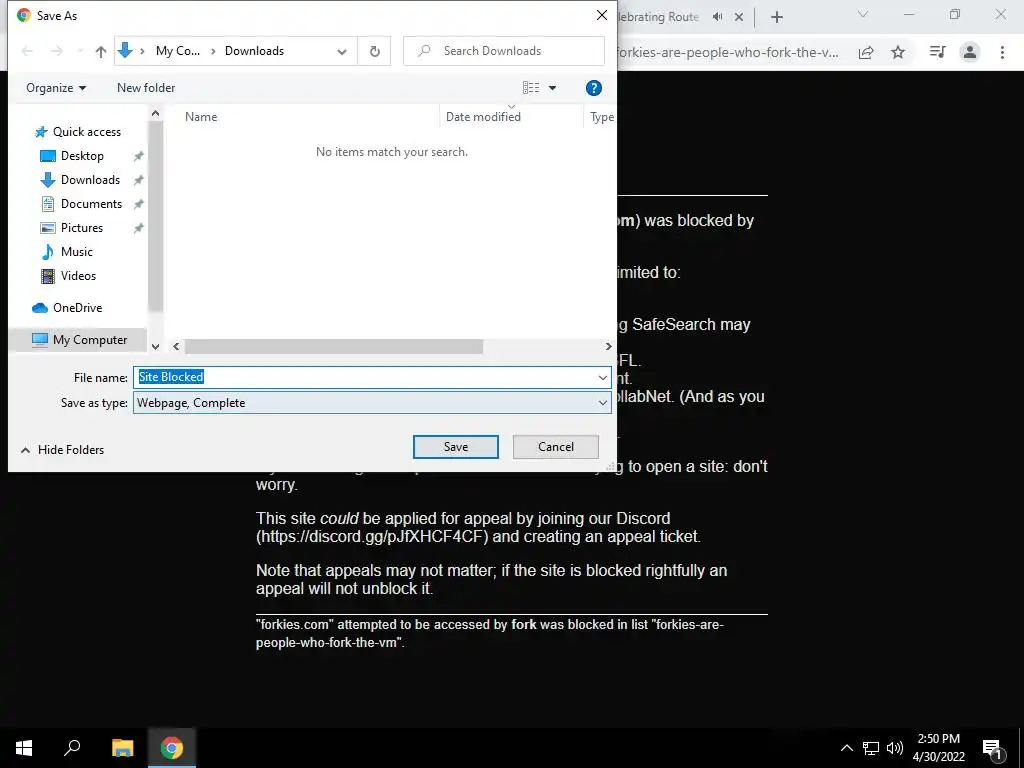Image resolution: width=1024 pixels, height=768 pixels.
Task: Open Chrome three-dot menu
Action: [x=1002, y=52]
